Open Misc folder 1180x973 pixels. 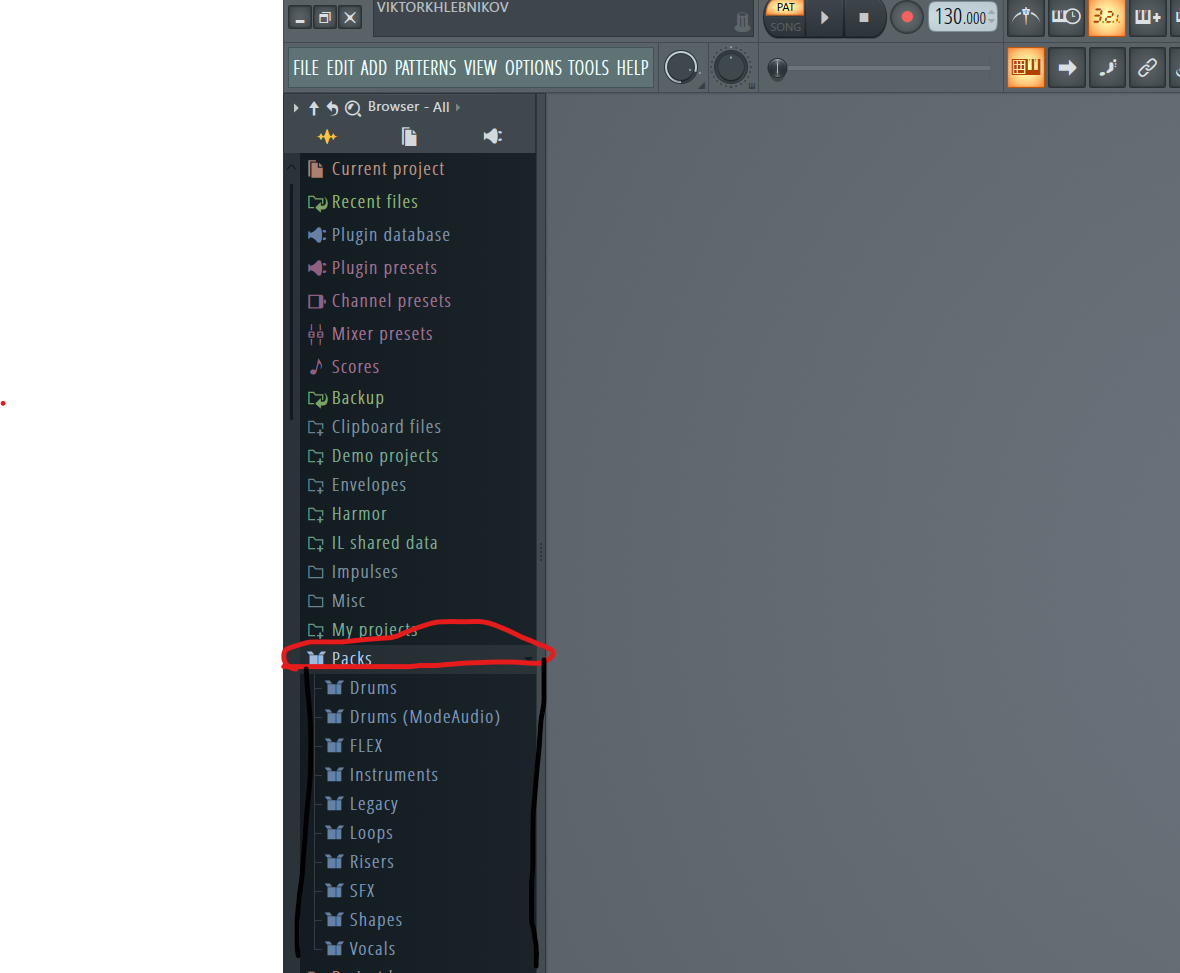click(418, 601)
